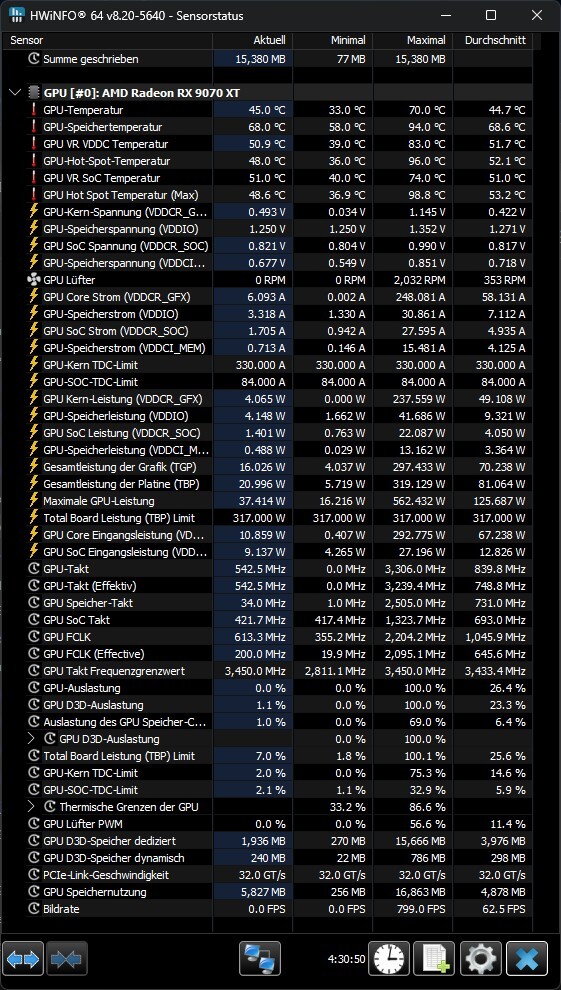This screenshot has width=561, height=990.
Task: Select GPU SoC Spannung (VDDCR_SOC) row
Action: 267,246
